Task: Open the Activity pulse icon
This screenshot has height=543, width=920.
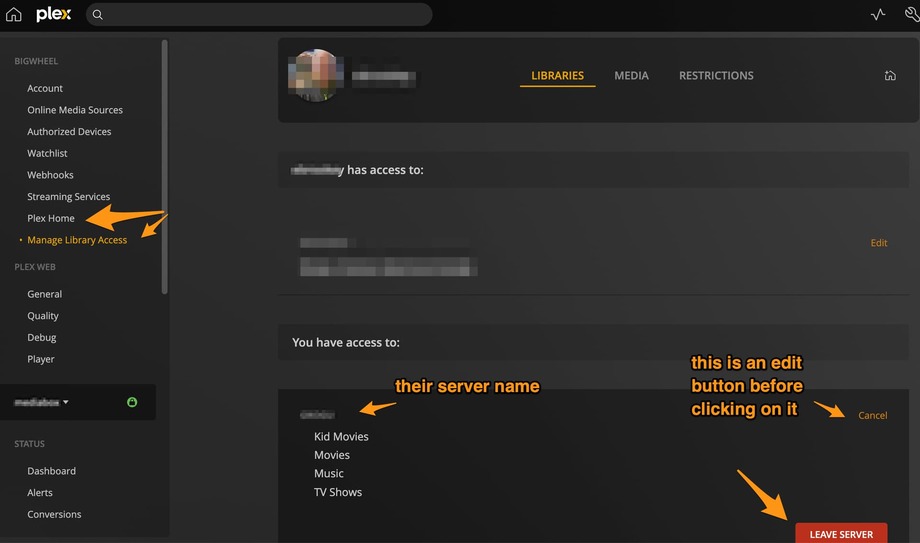Action: pos(878,15)
